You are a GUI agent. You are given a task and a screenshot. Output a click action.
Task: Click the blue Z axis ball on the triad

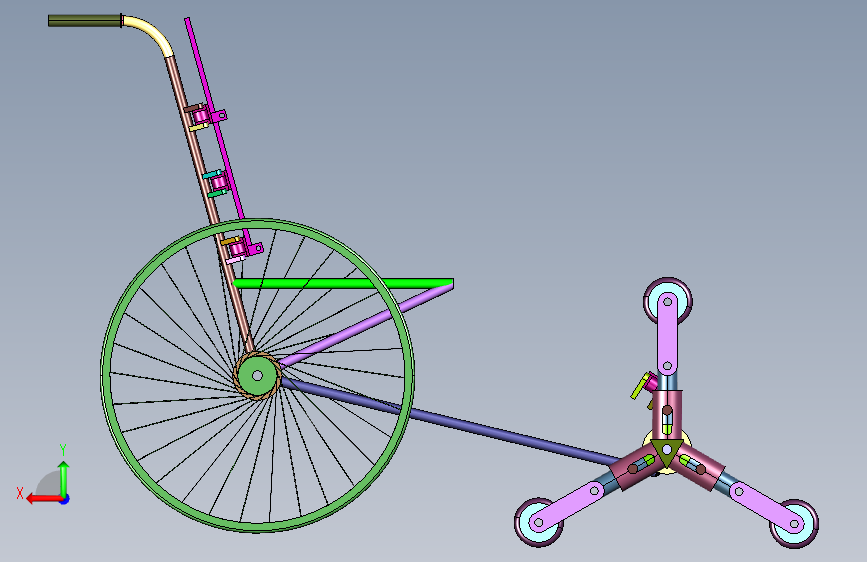point(65,499)
